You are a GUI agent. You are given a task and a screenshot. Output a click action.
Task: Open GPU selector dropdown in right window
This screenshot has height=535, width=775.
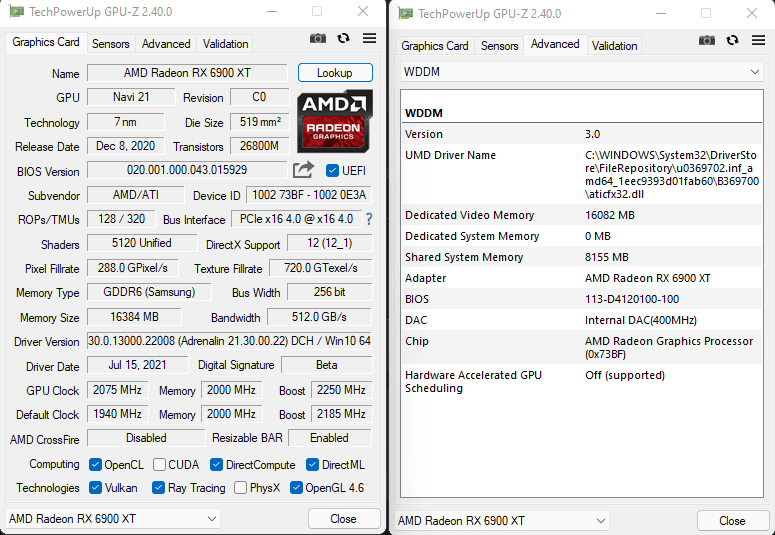pos(502,521)
